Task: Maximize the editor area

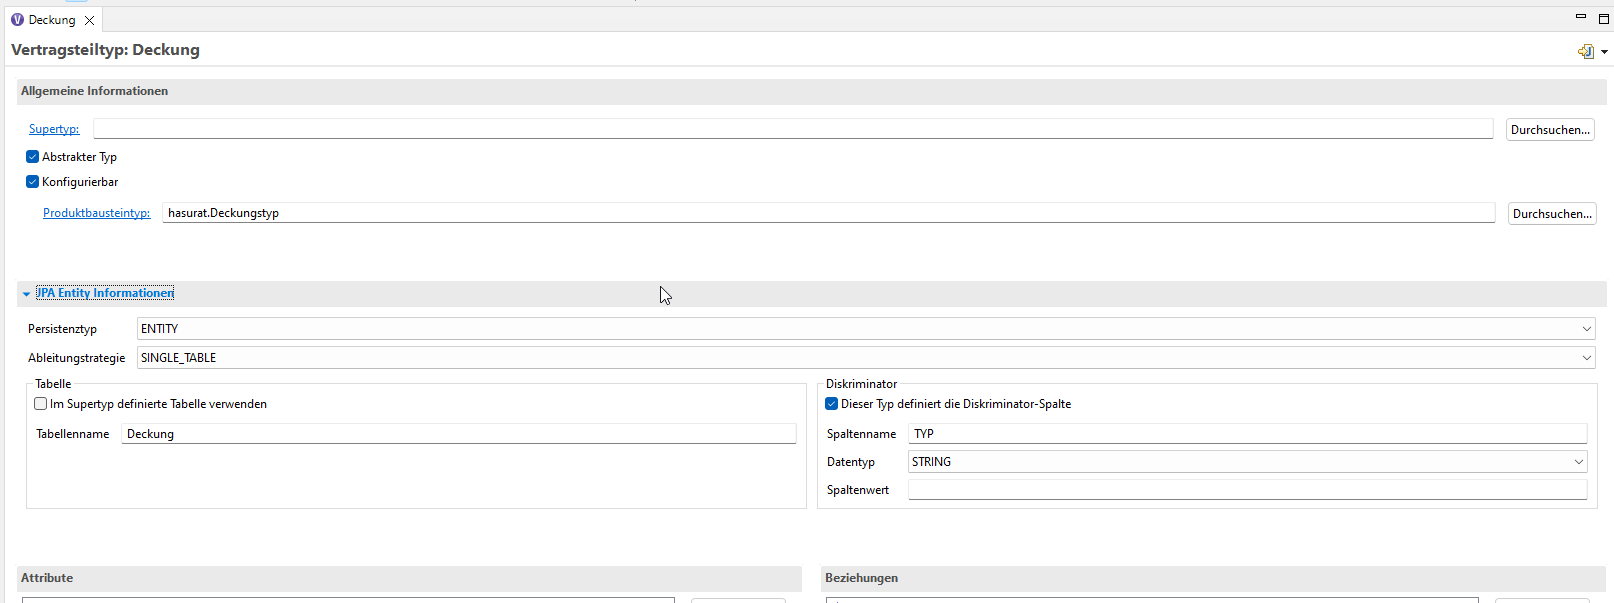Action: (x=1604, y=18)
